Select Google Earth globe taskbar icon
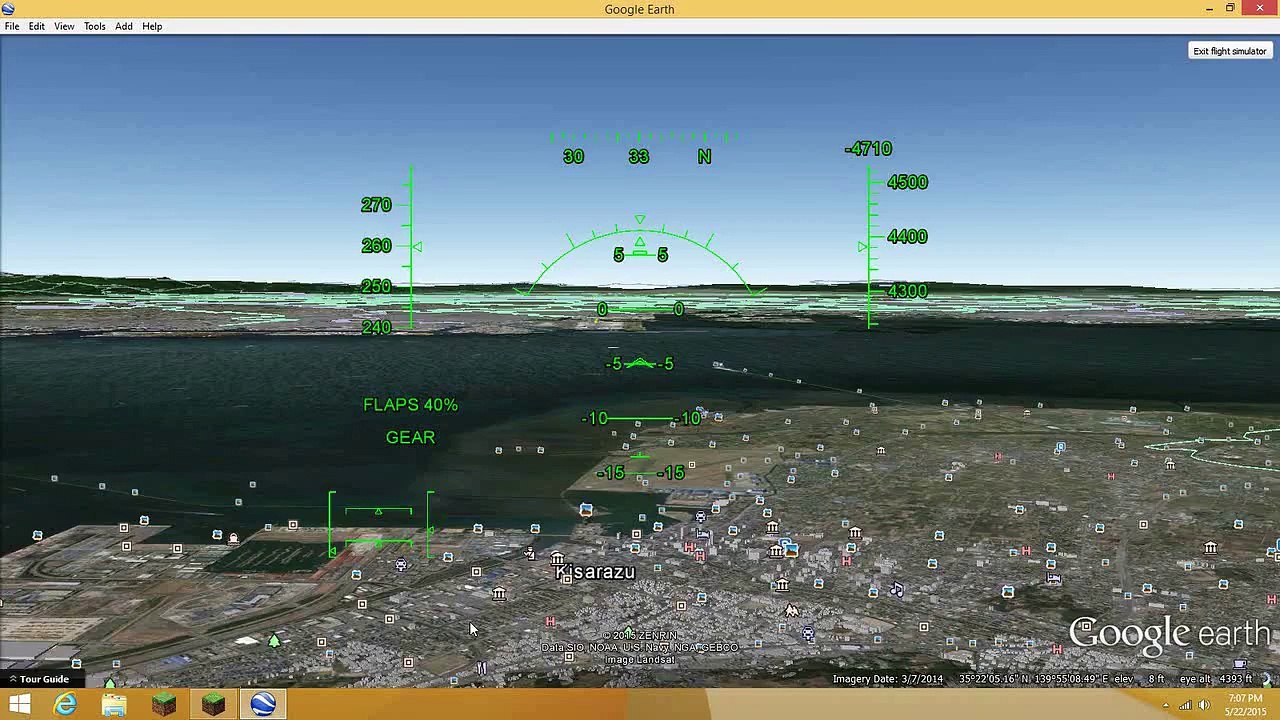The height and width of the screenshot is (720, 1280). 263,705
